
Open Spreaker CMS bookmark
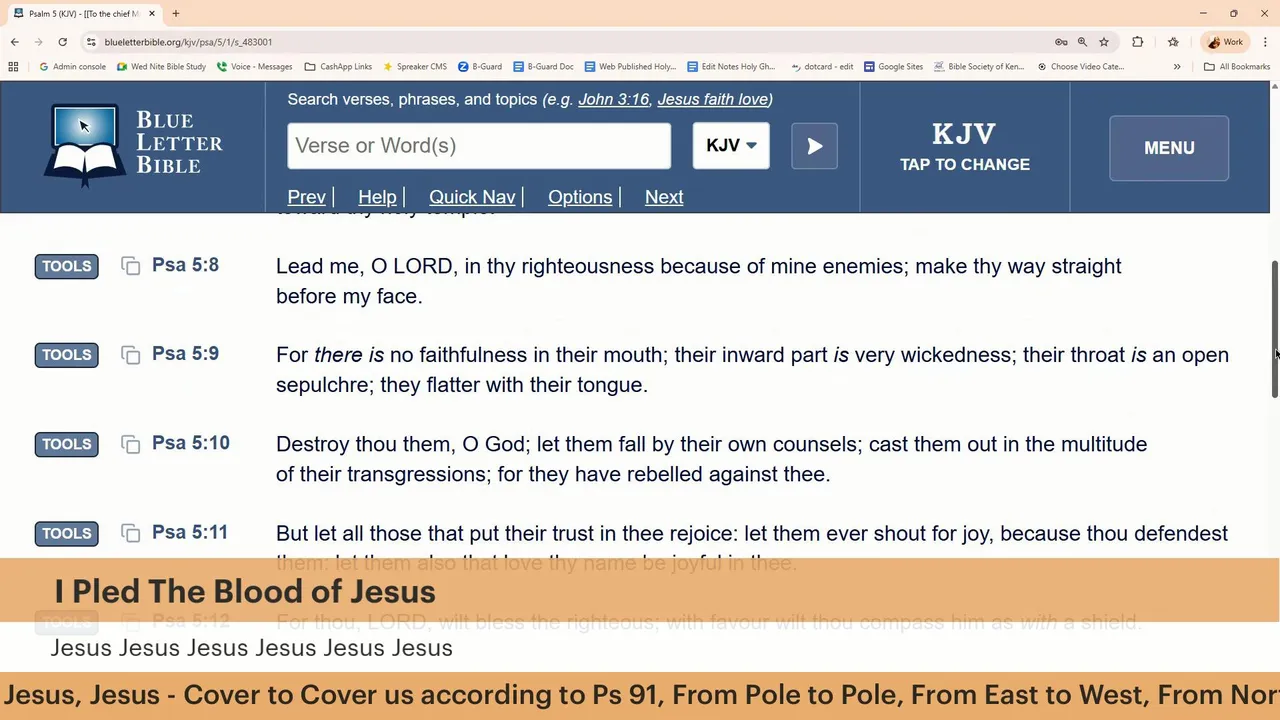[414, 67]
